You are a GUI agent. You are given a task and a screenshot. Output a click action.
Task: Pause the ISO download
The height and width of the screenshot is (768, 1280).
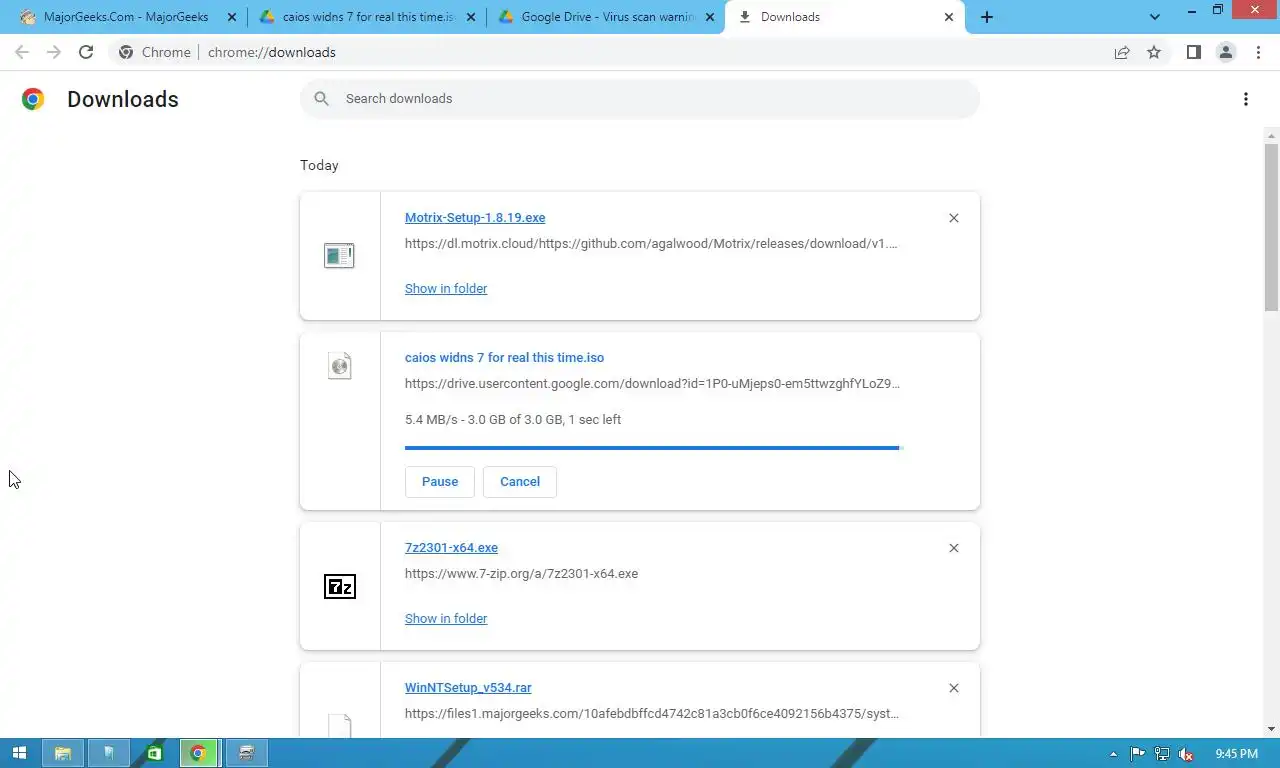point(440,482)
